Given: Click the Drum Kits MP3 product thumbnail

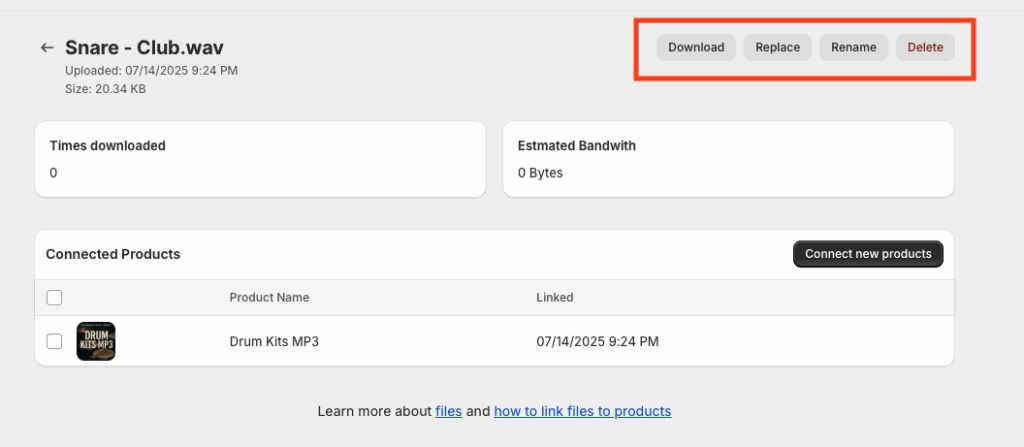Looking at the screenshot, I should [x=96, y=341].
